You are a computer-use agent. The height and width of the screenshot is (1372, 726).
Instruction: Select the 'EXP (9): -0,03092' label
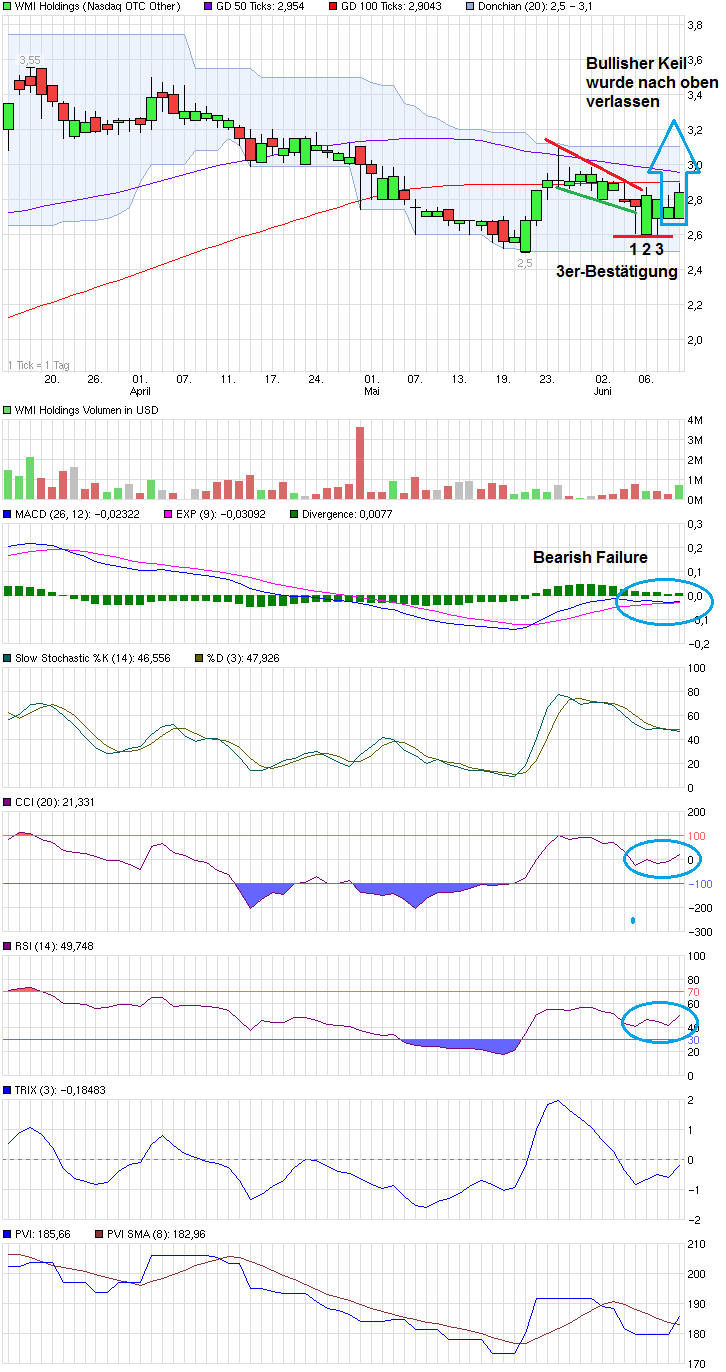click(x=221, y=514)
